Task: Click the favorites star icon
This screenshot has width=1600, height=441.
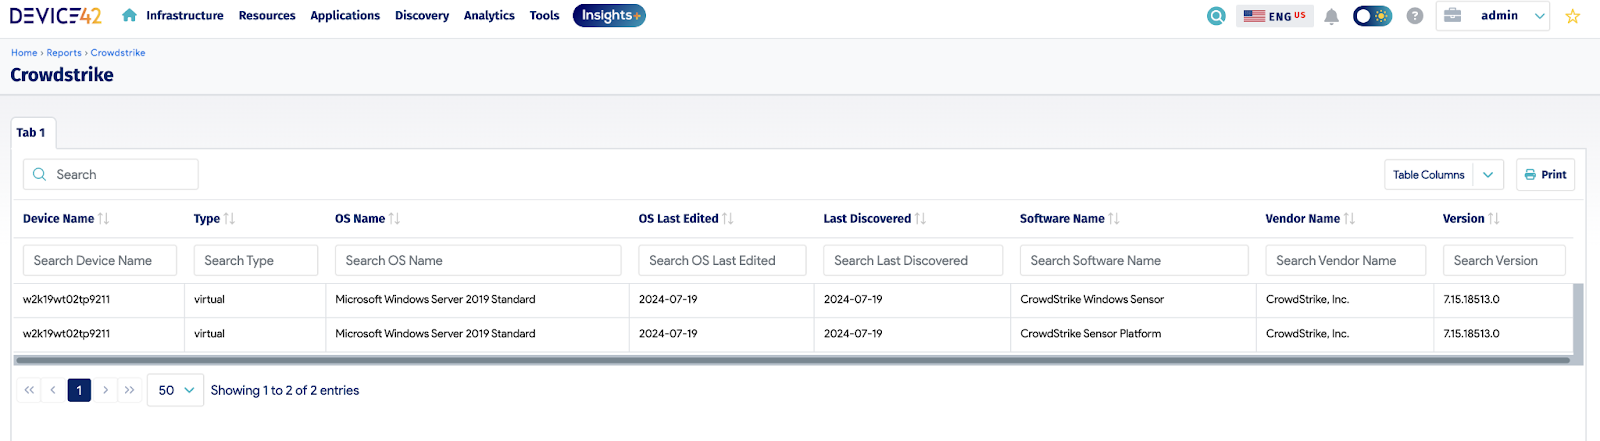Action: 1572,16
